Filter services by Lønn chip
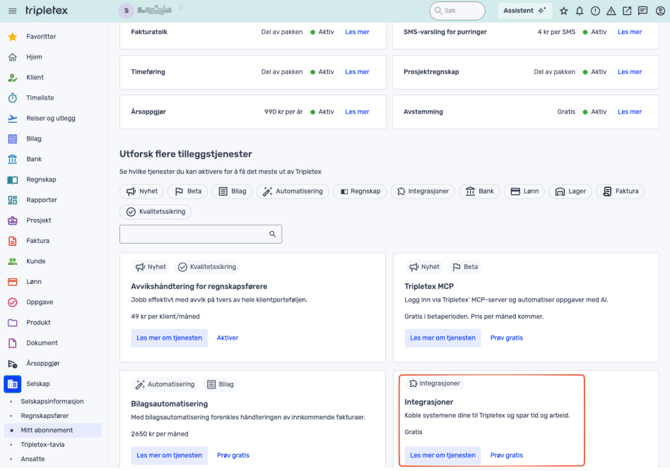 tap(525, 191)
